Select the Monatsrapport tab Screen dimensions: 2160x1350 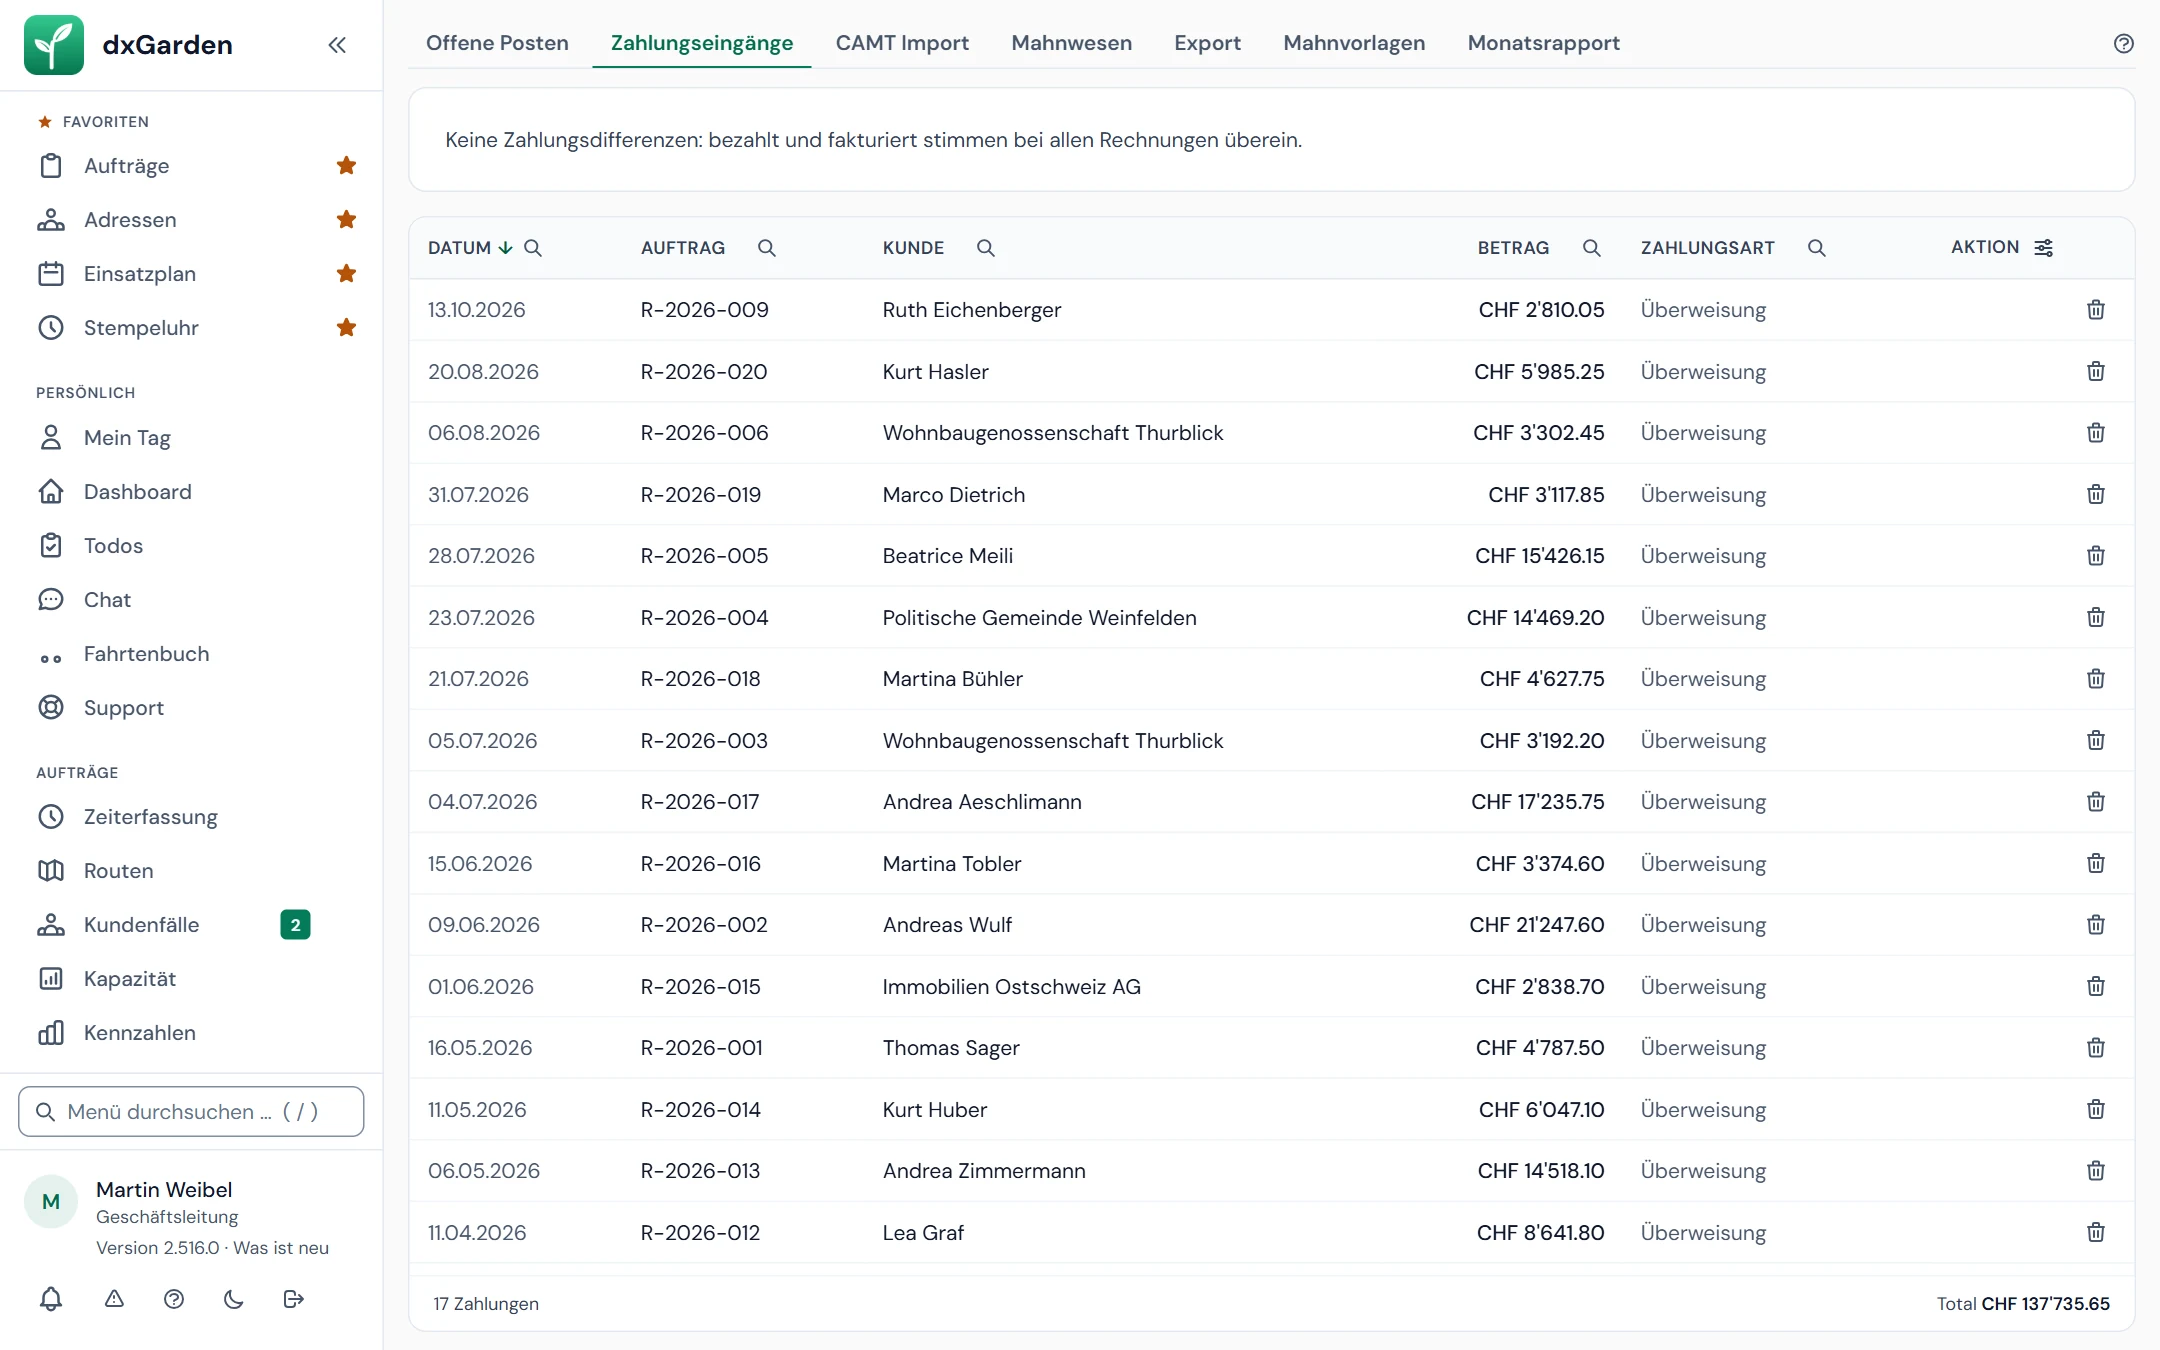[x=1543, y=43]
